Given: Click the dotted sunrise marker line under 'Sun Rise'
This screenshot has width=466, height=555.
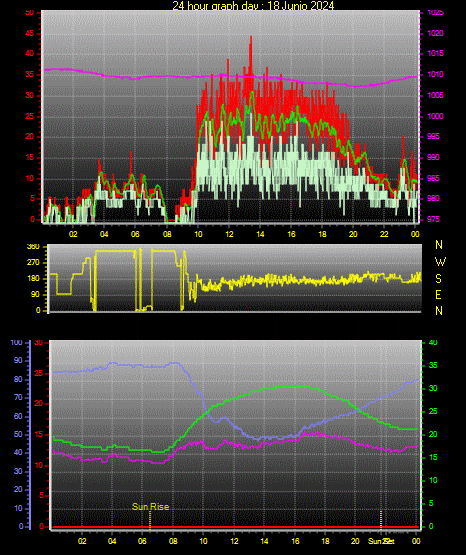Looking at the screenshot, I should click(x=150, y=520).
